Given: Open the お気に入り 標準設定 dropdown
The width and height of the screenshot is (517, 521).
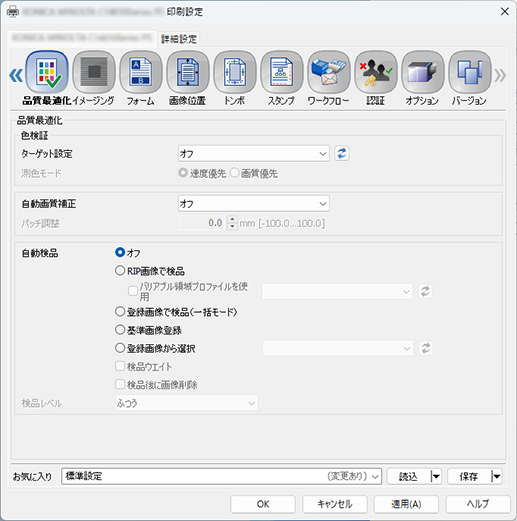Looking at the screenshot, I should [222, 476].
